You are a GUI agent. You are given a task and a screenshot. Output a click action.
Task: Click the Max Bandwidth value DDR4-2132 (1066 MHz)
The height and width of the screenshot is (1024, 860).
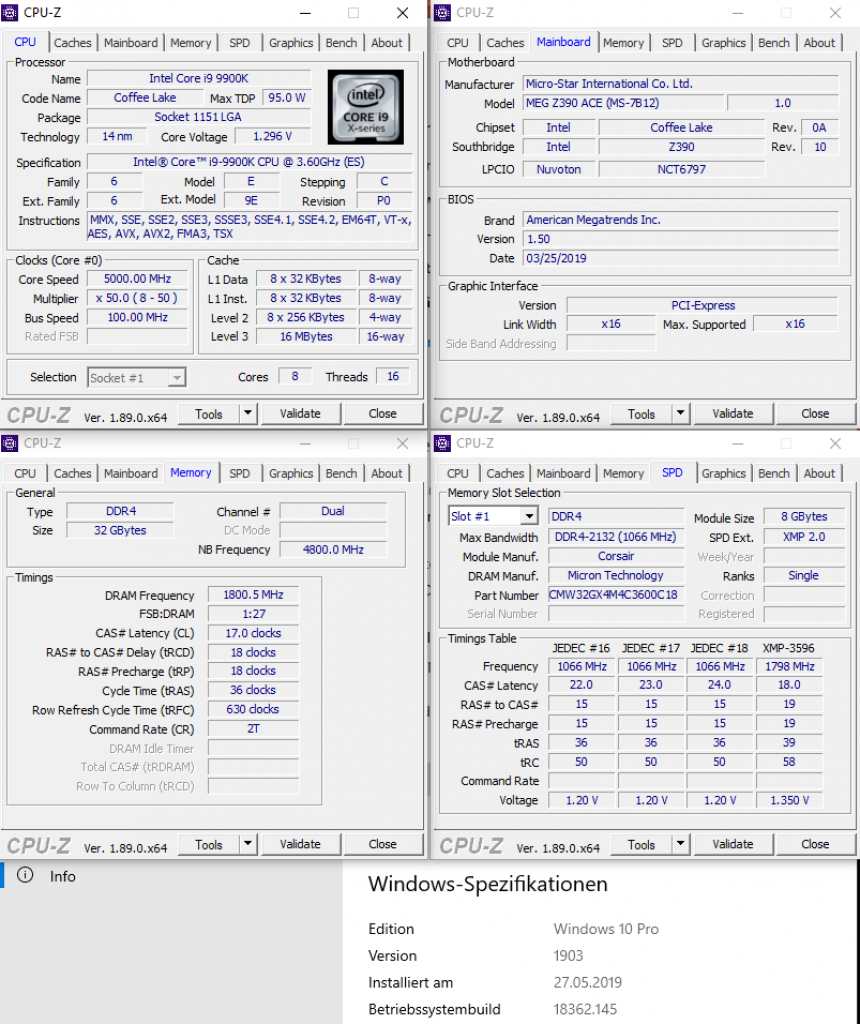[616, 537]
